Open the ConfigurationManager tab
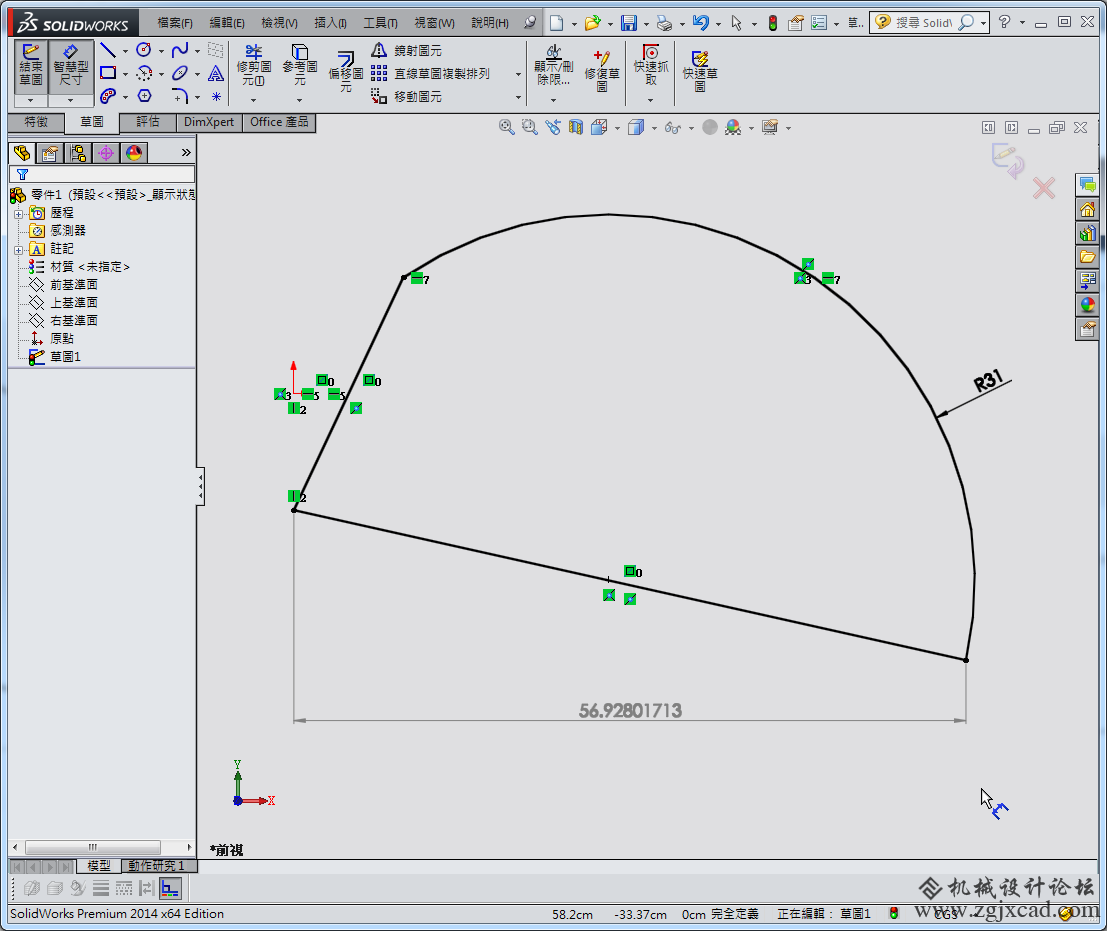The height and width of the screenshot is (931, 1107). coord(78,153)
